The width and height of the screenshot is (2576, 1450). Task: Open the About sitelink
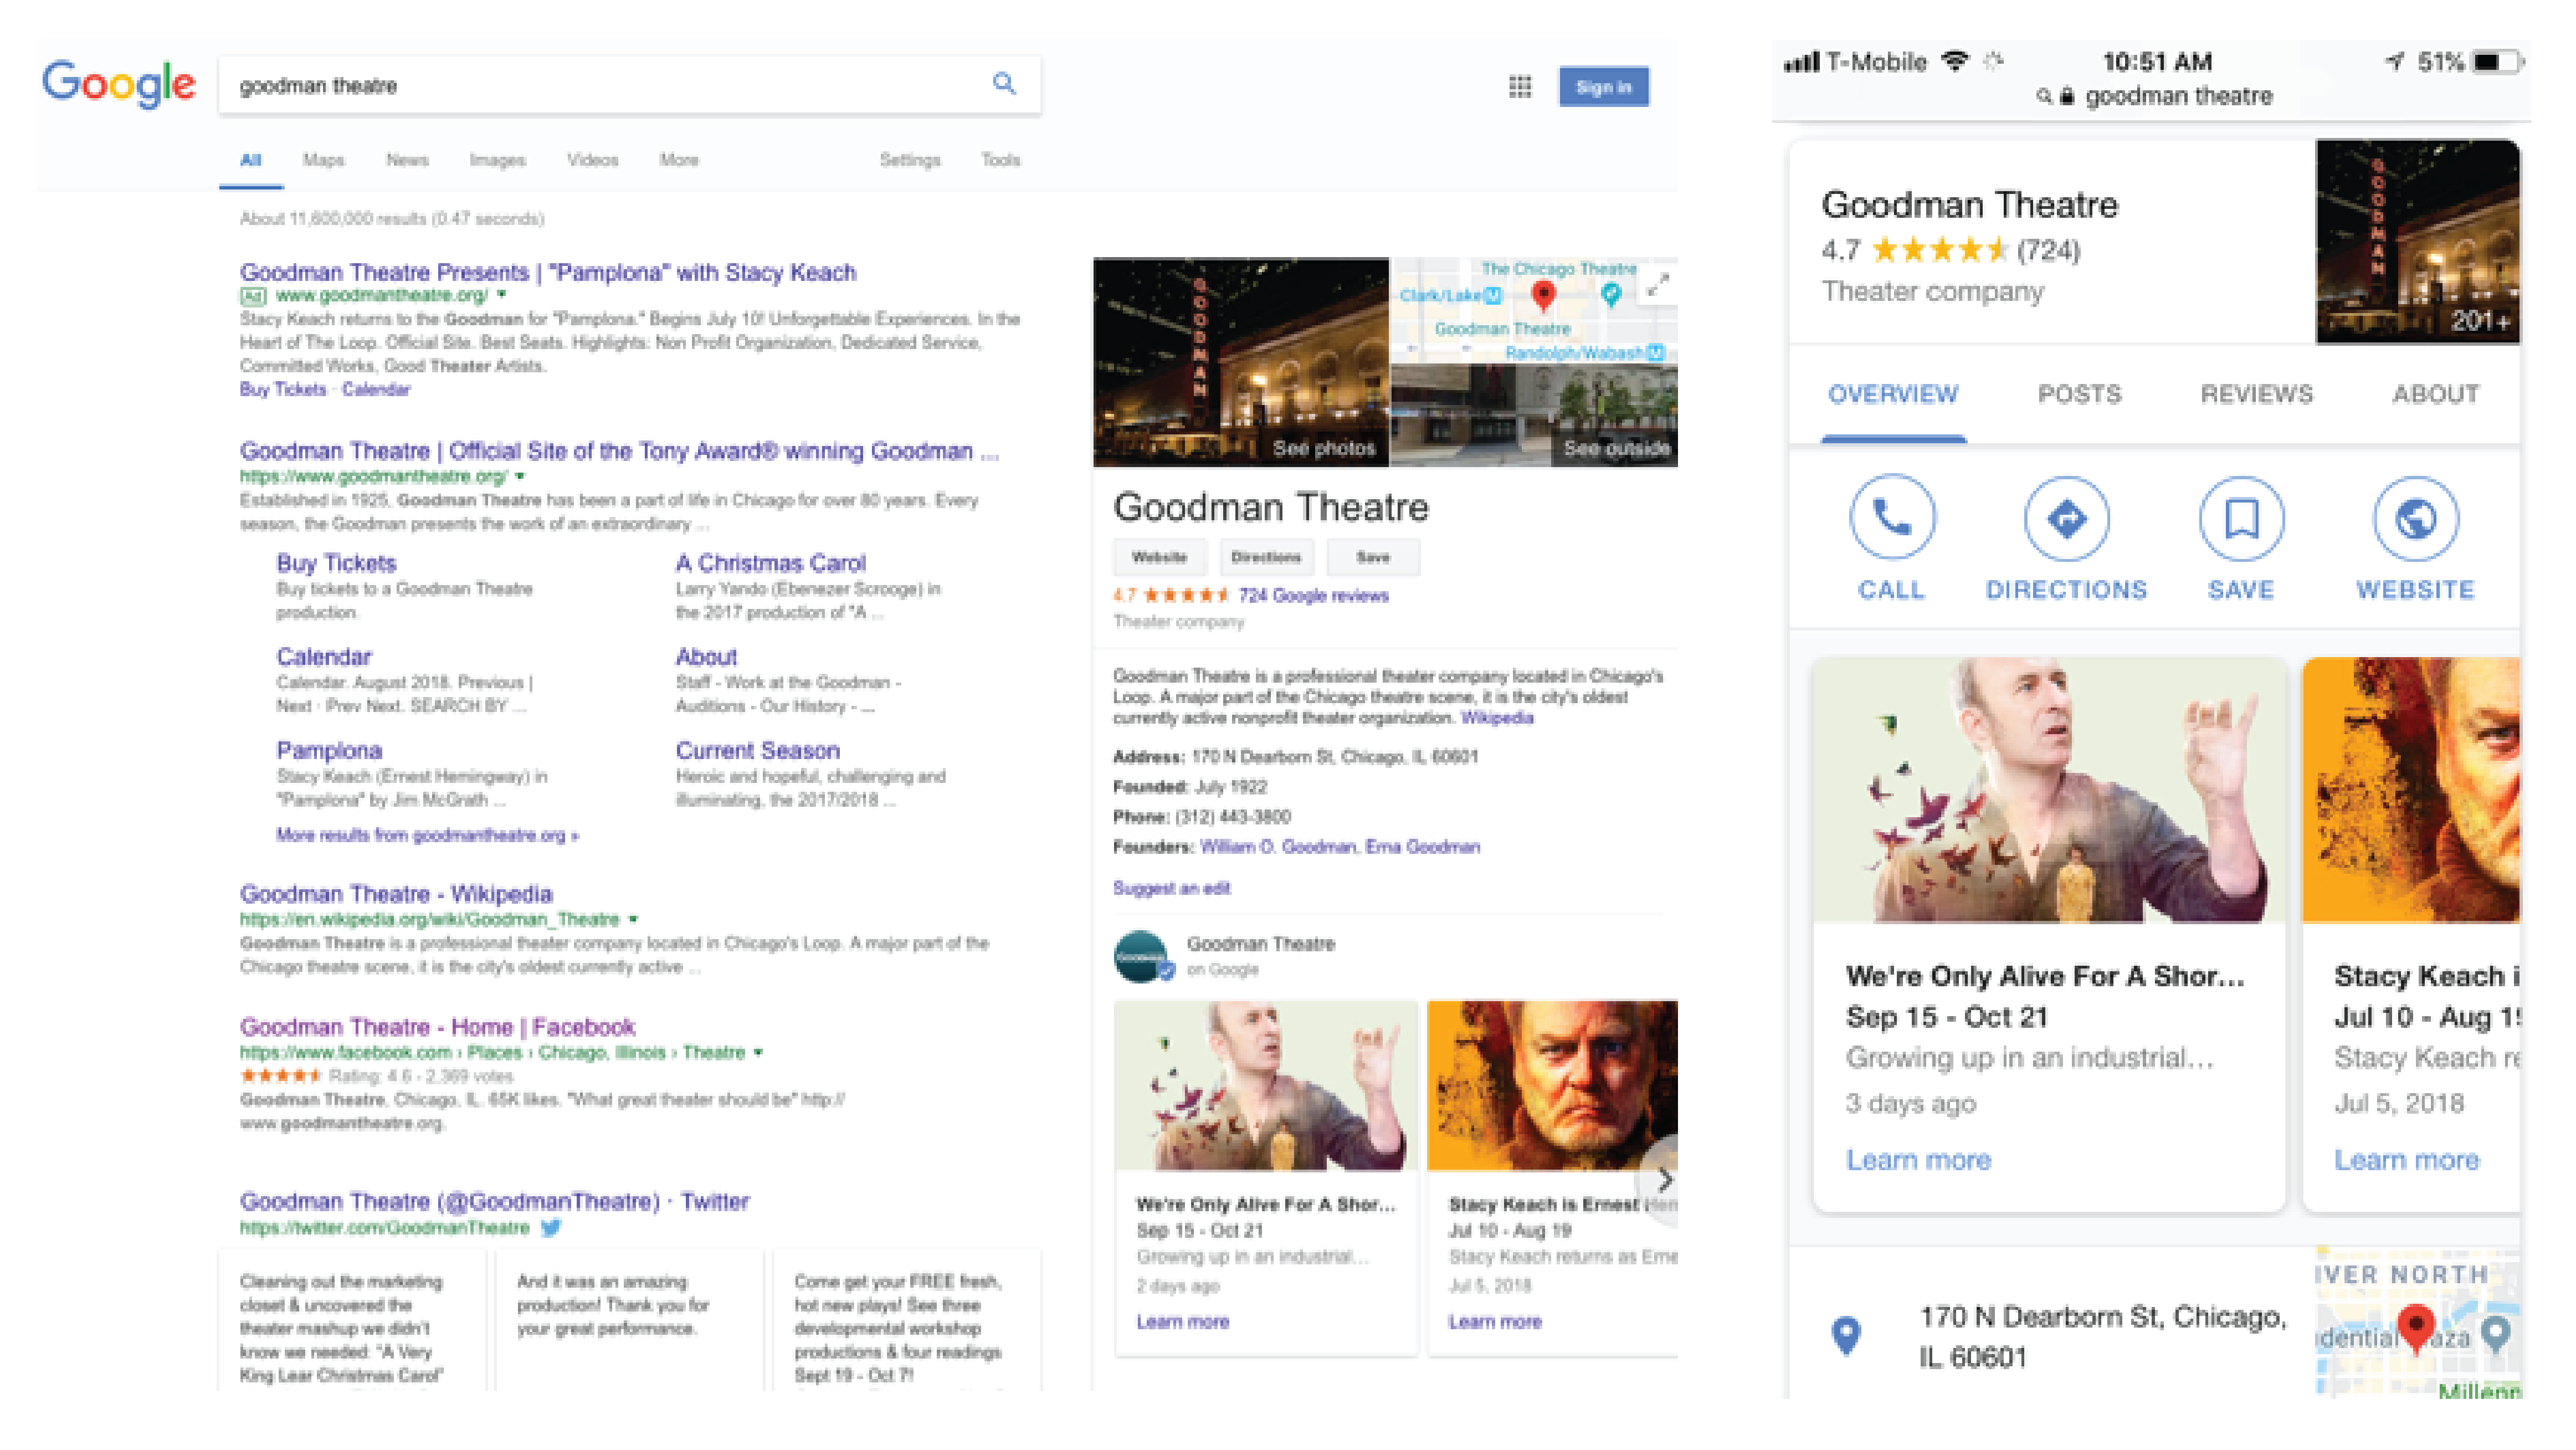(x=706, y=657)
